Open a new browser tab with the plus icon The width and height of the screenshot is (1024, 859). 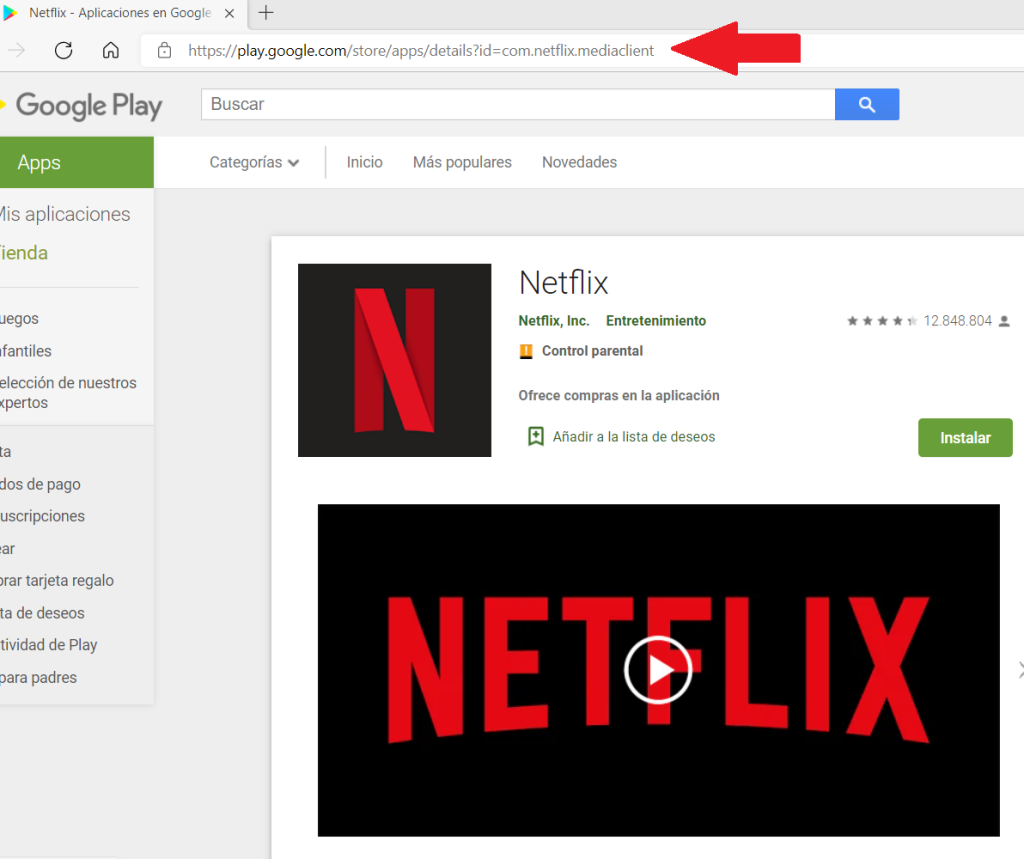click(264, 14)
